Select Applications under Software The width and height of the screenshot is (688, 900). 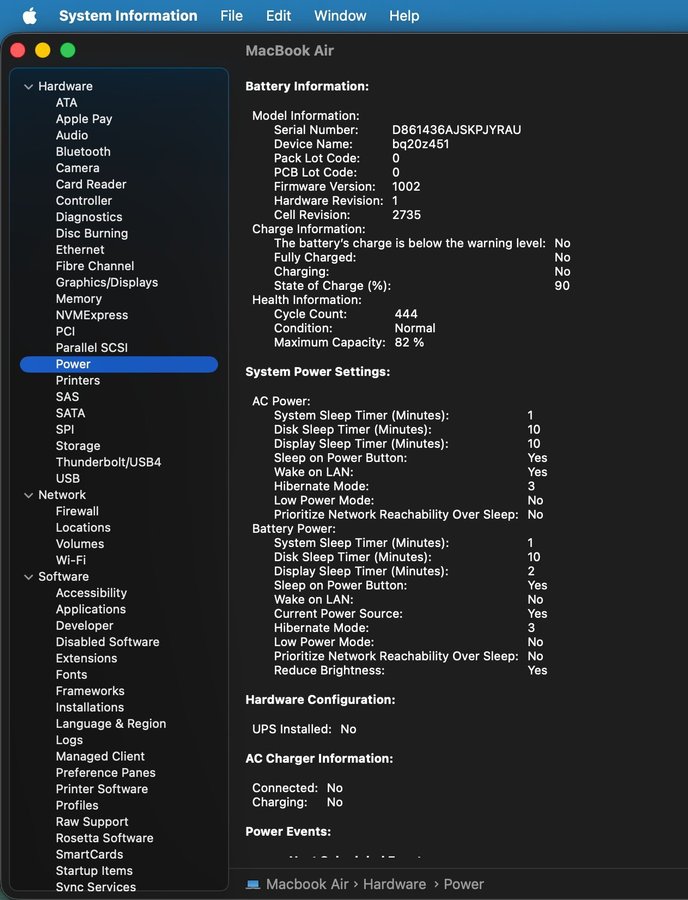click(x=91, y=609)
